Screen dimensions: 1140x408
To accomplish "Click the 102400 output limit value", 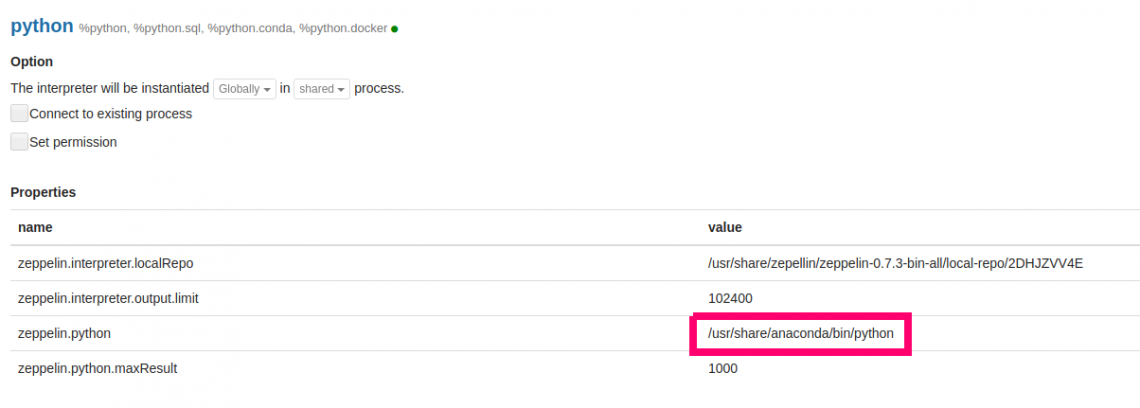I will [730, 298].
